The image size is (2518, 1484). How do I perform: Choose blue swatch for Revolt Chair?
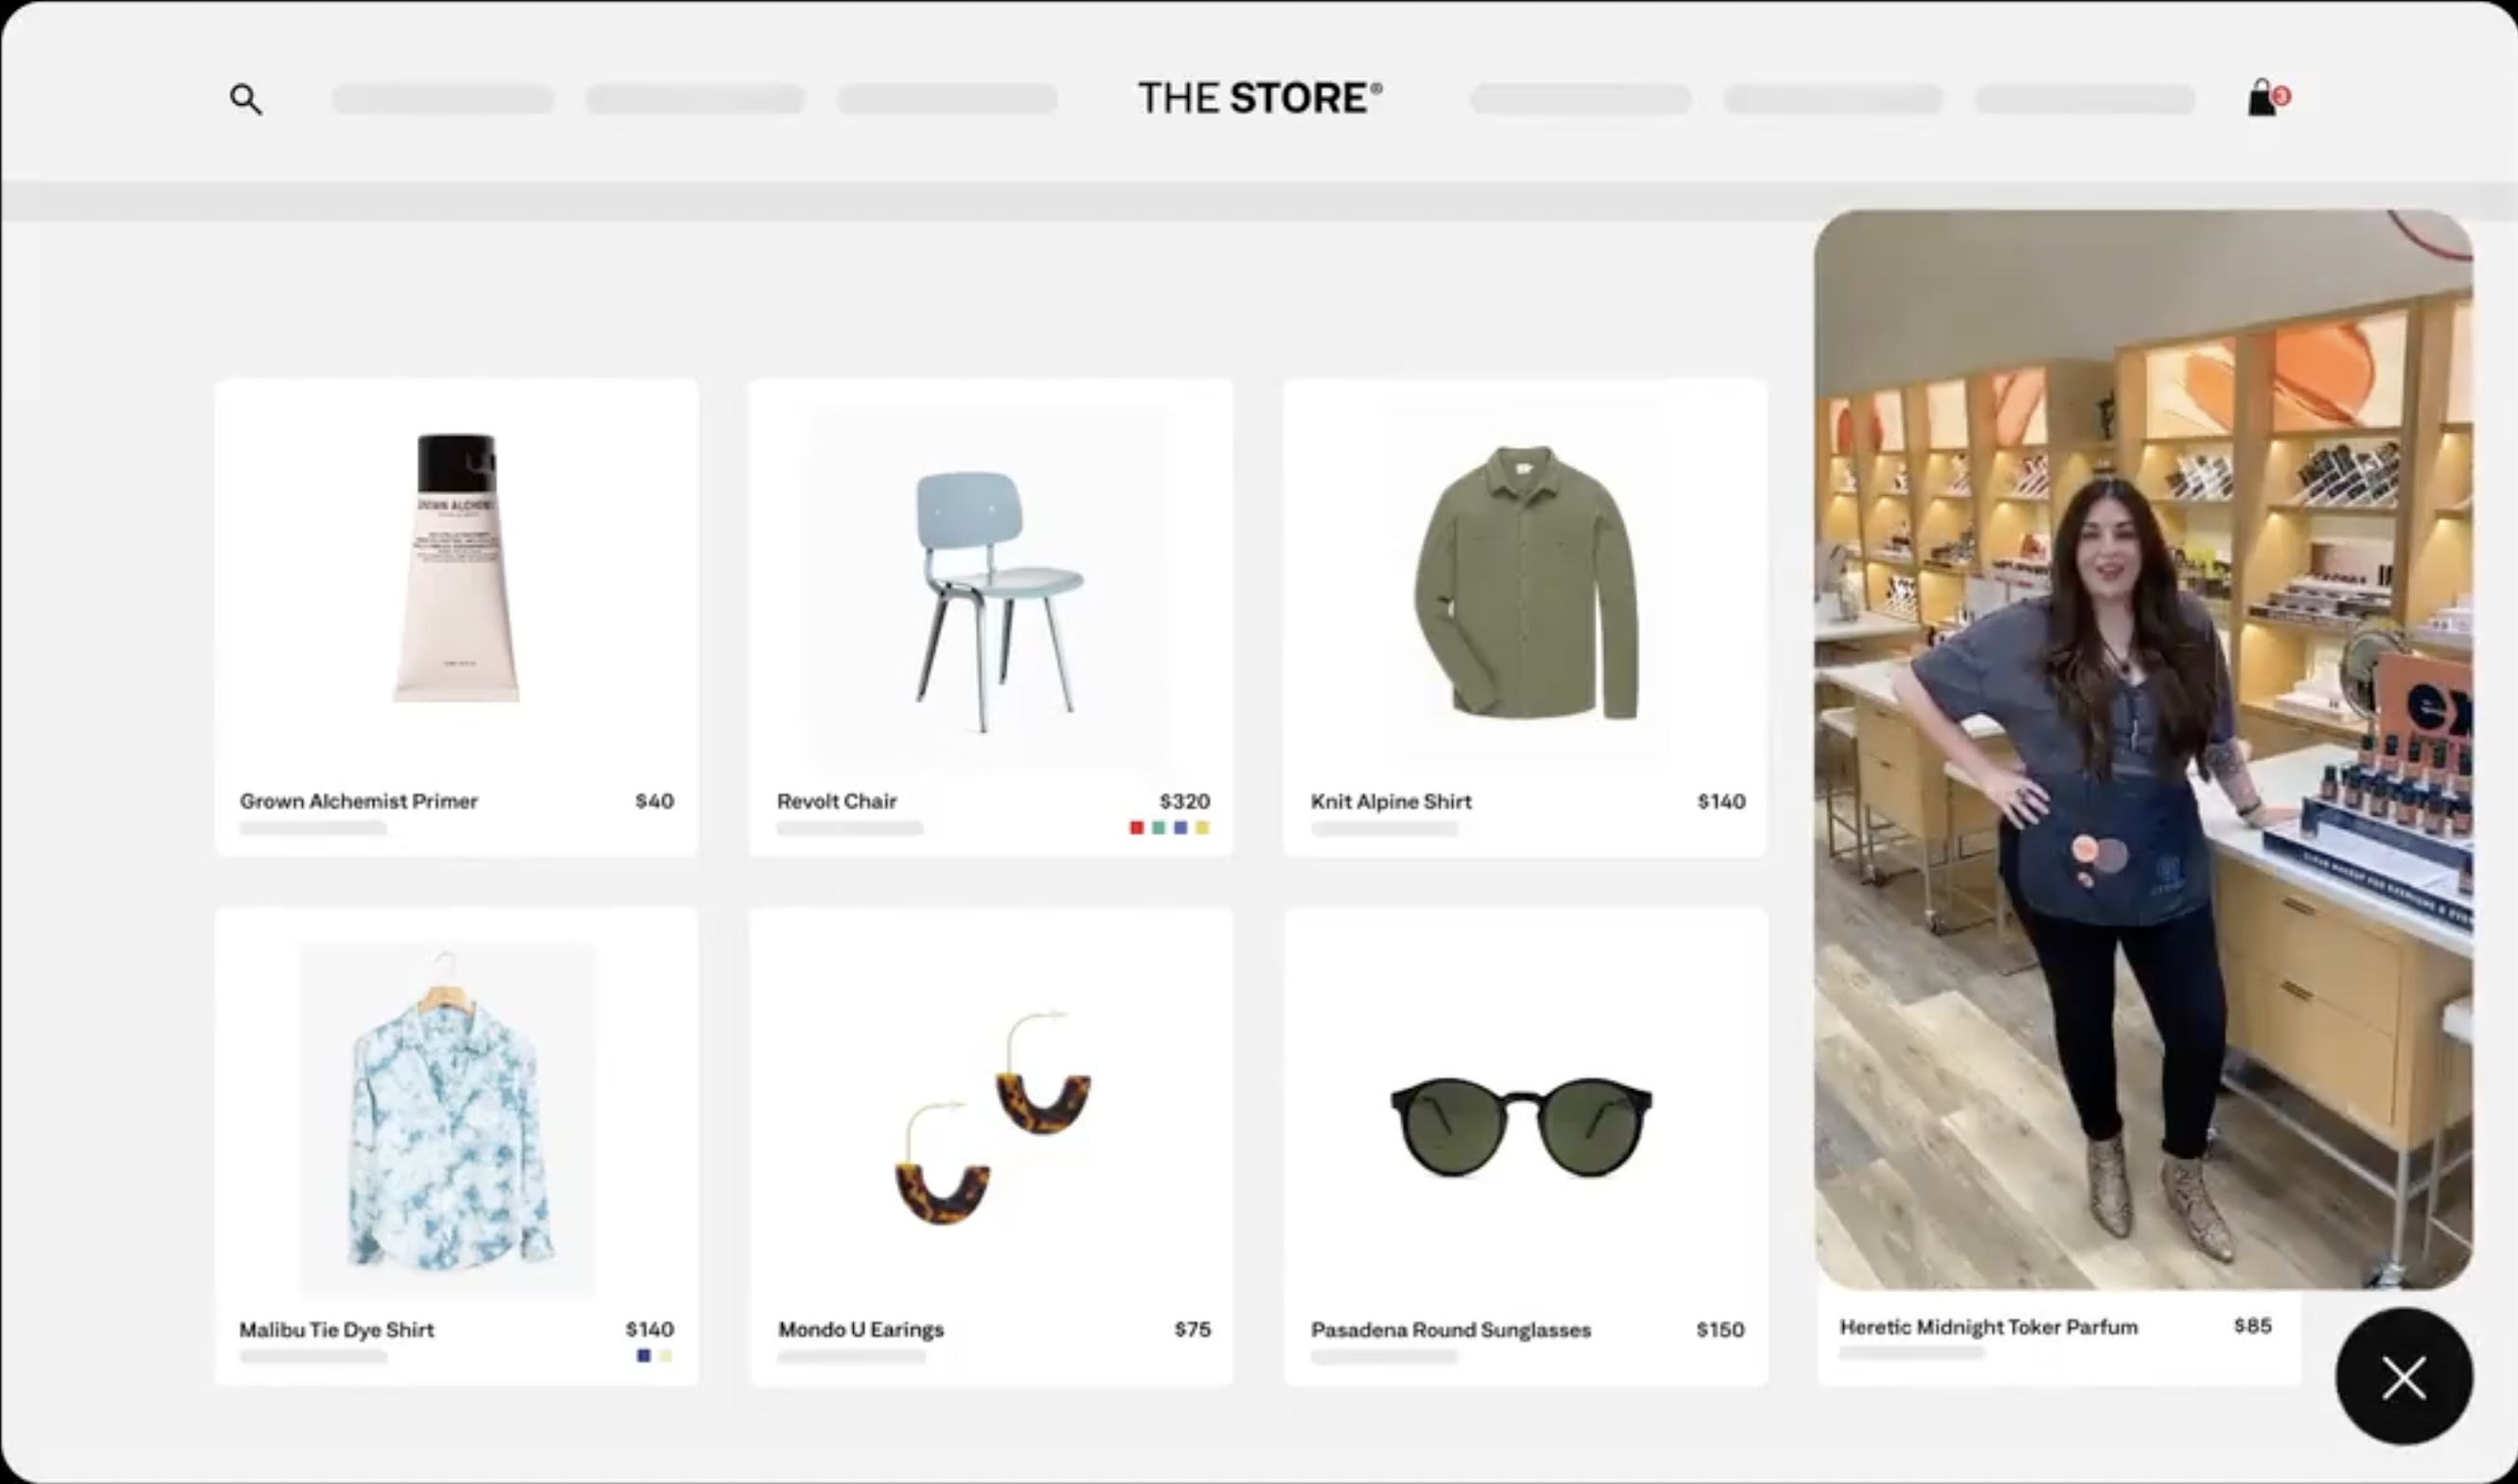click(1181, 828)
